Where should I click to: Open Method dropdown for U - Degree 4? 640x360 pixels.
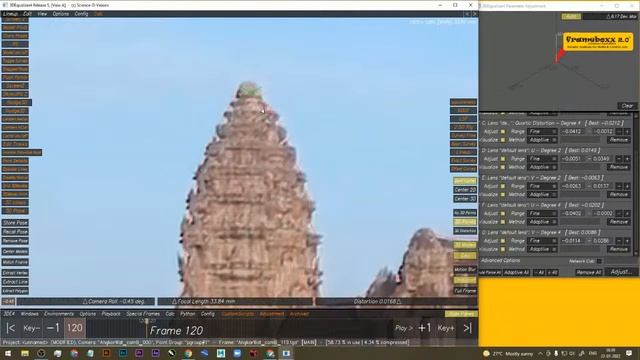pyautogui.click(x=542, y=222)
